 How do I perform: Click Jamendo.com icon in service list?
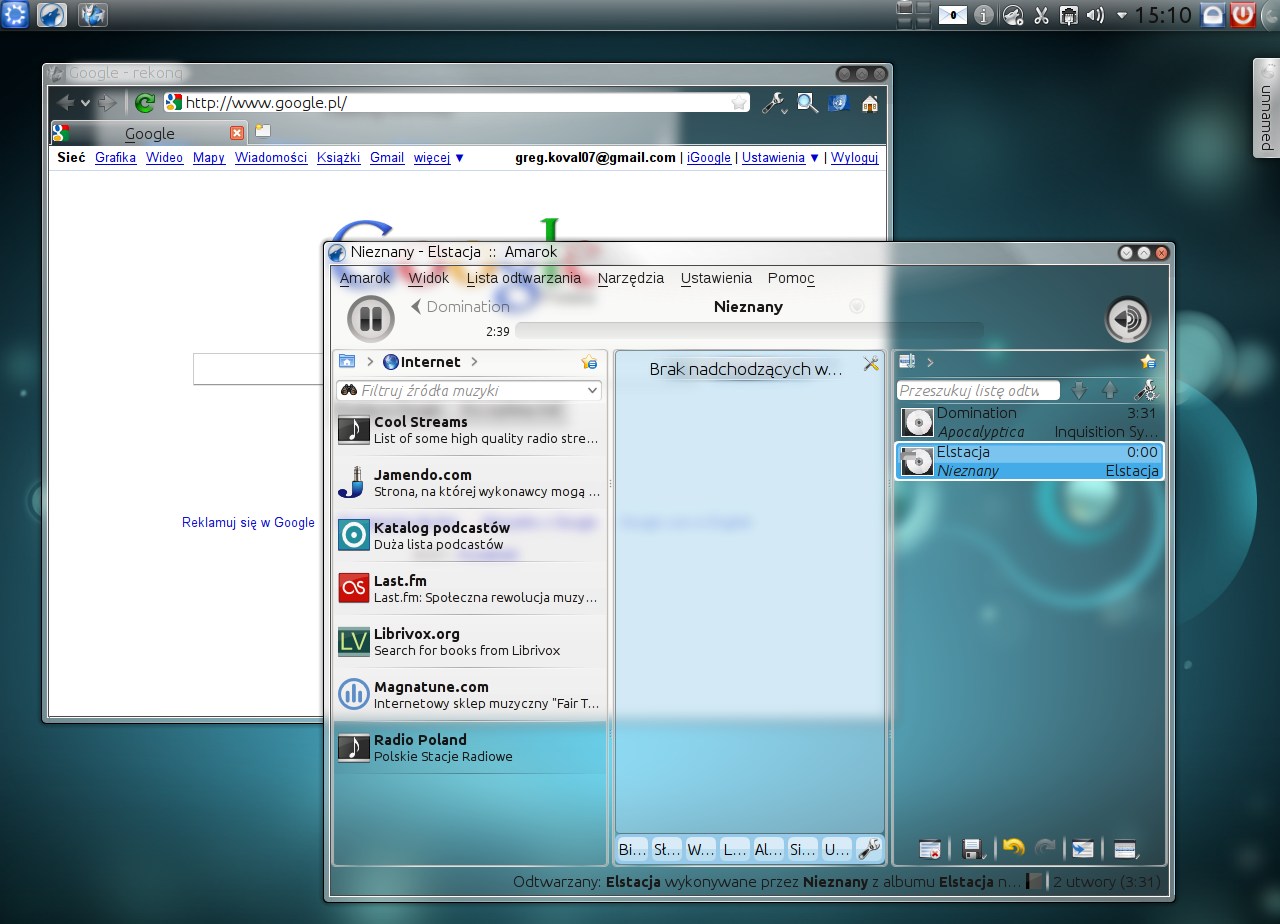353,483
